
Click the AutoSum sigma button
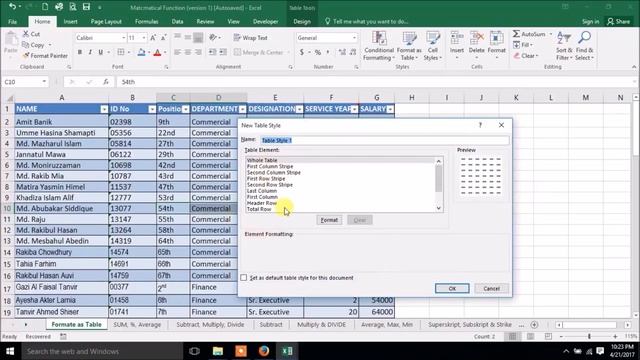(529, 34)
